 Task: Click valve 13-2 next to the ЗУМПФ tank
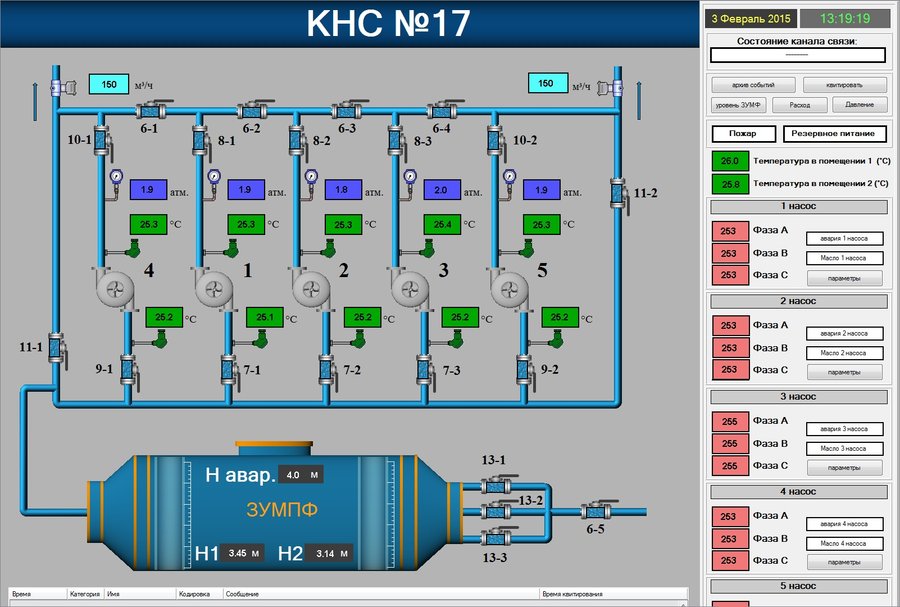click(x=492, y=511)
